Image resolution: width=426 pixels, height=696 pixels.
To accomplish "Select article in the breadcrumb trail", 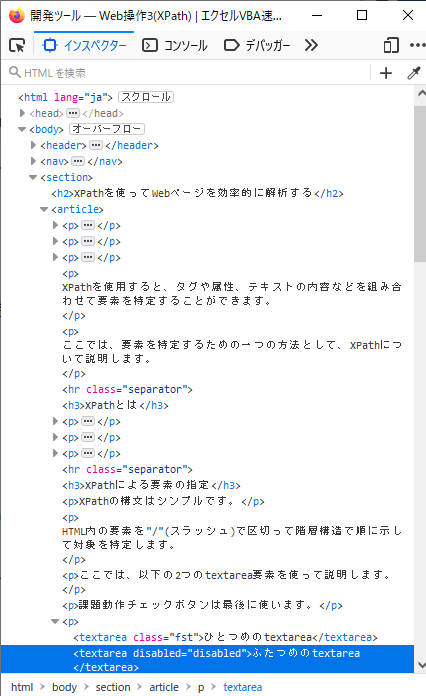I will point(164,687).
